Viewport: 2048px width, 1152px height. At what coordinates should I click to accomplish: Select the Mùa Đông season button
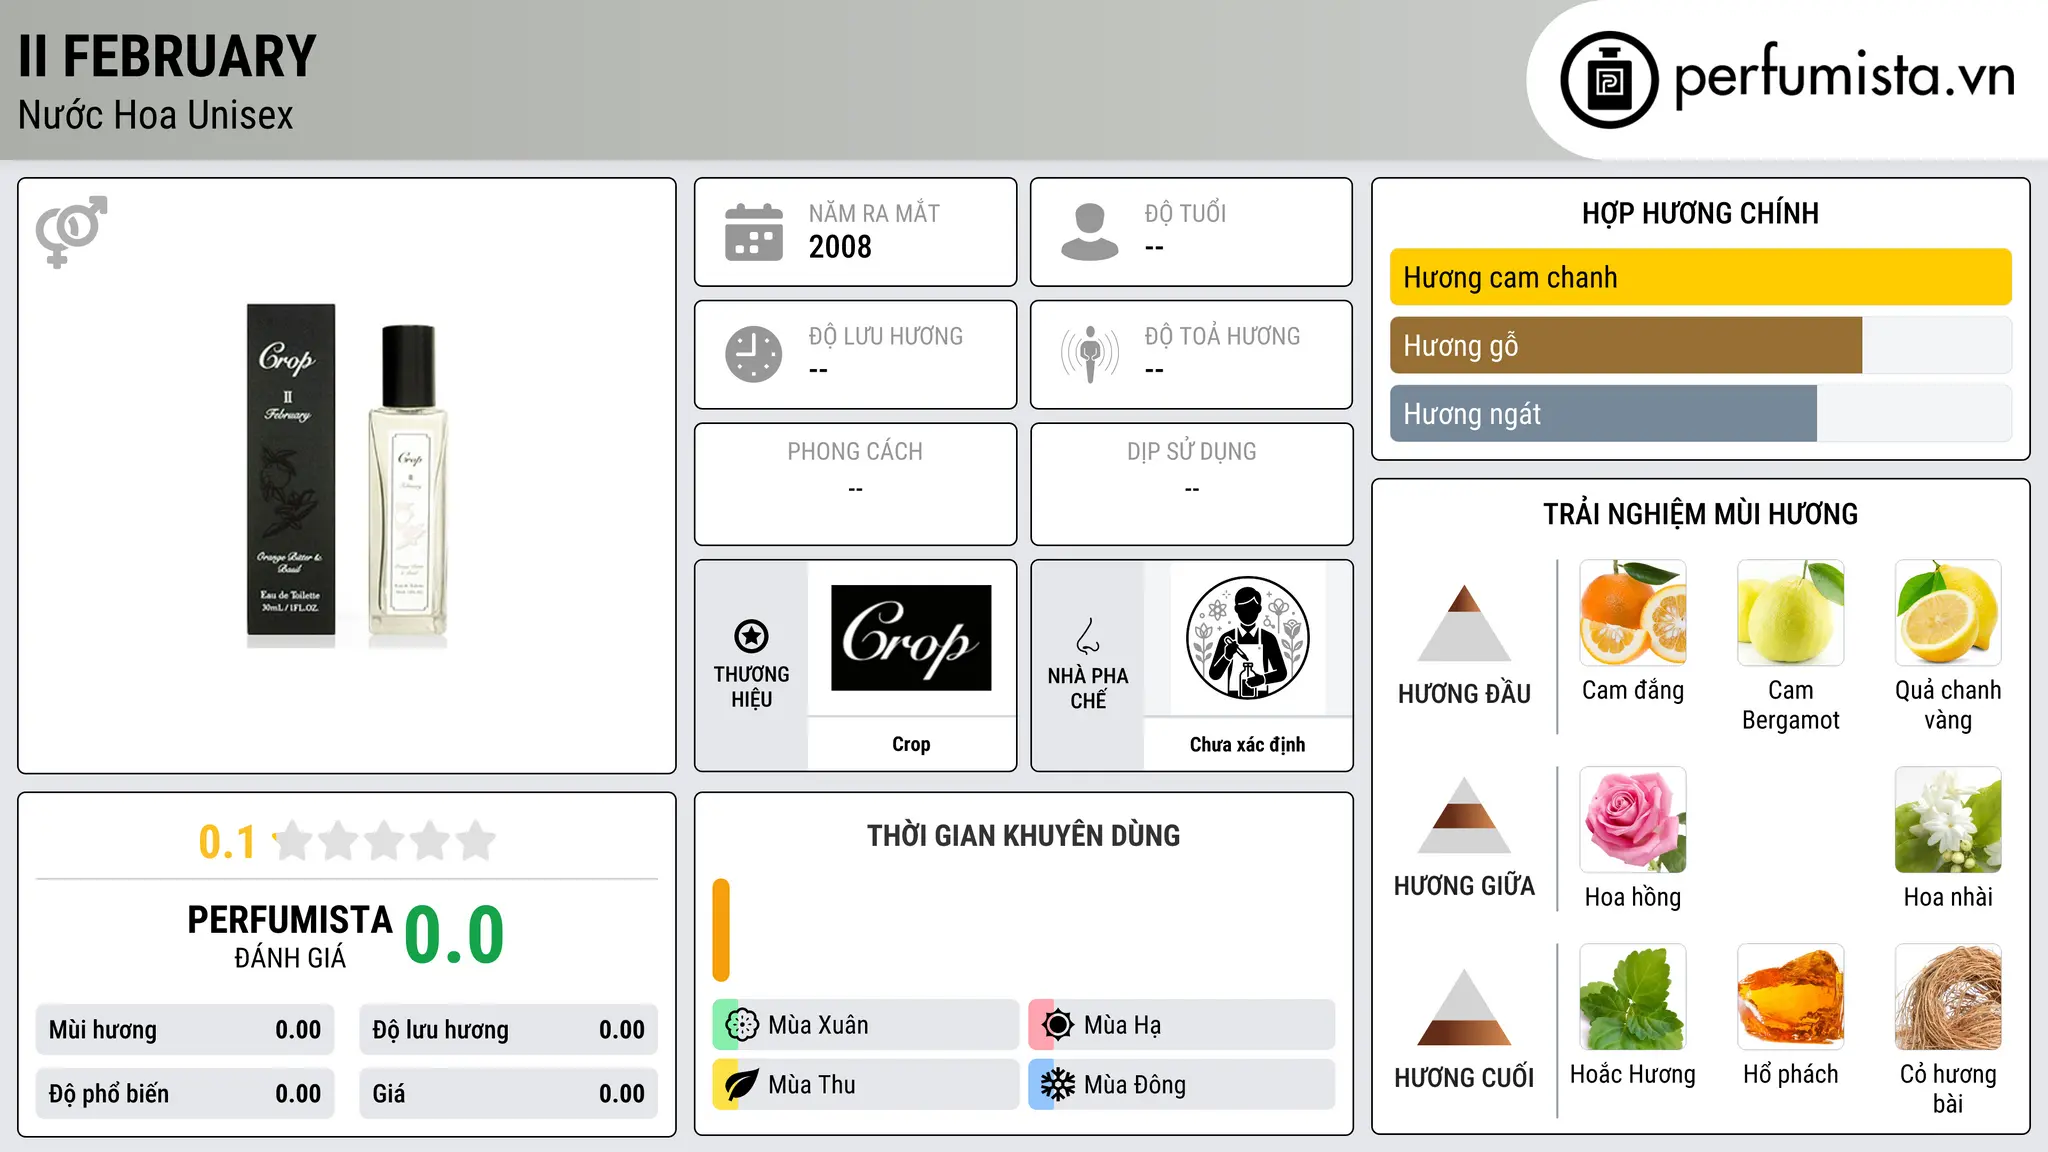1182,1085
